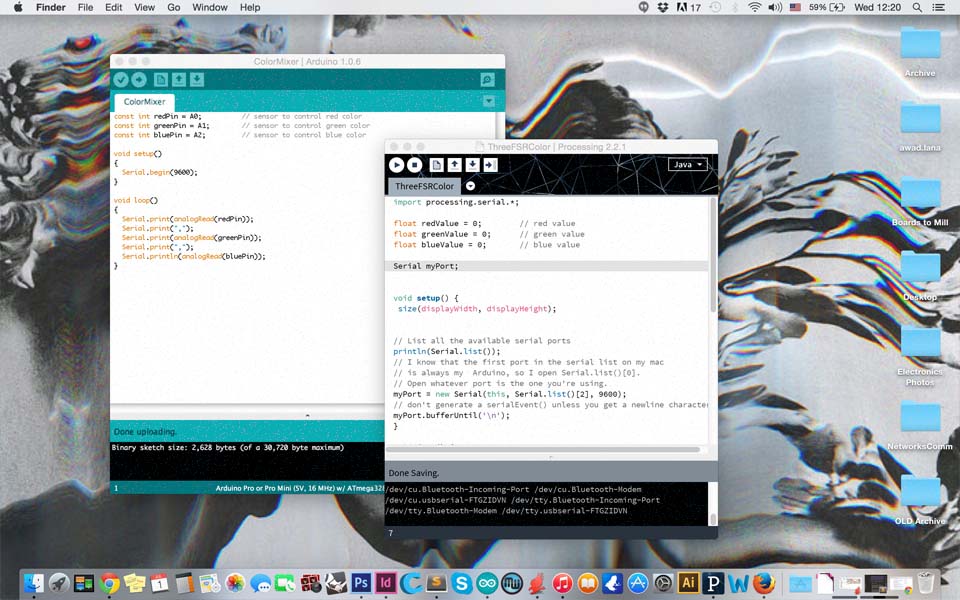Click Dropbox icon in menu bar
The image size is (960, 600).
point(662,7)
